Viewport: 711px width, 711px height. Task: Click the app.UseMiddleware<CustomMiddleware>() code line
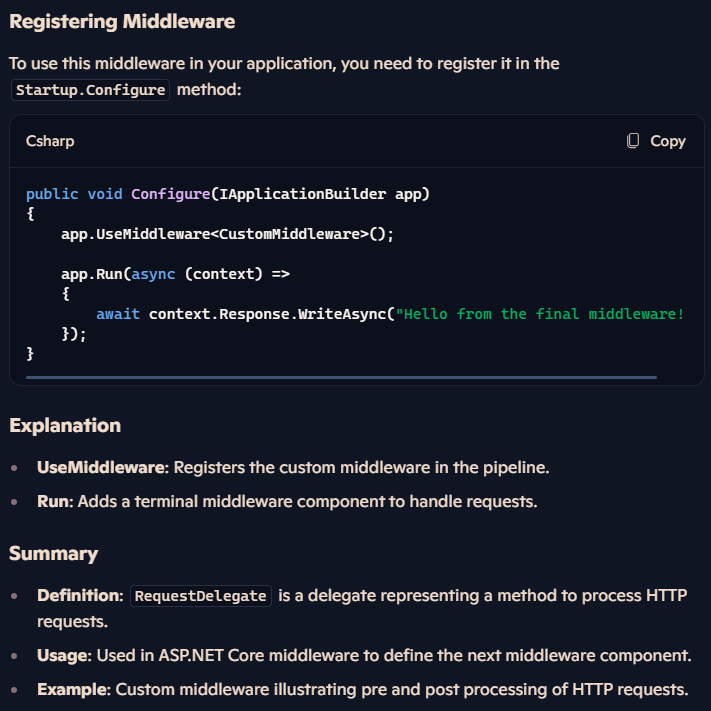[x=228, y=234]
